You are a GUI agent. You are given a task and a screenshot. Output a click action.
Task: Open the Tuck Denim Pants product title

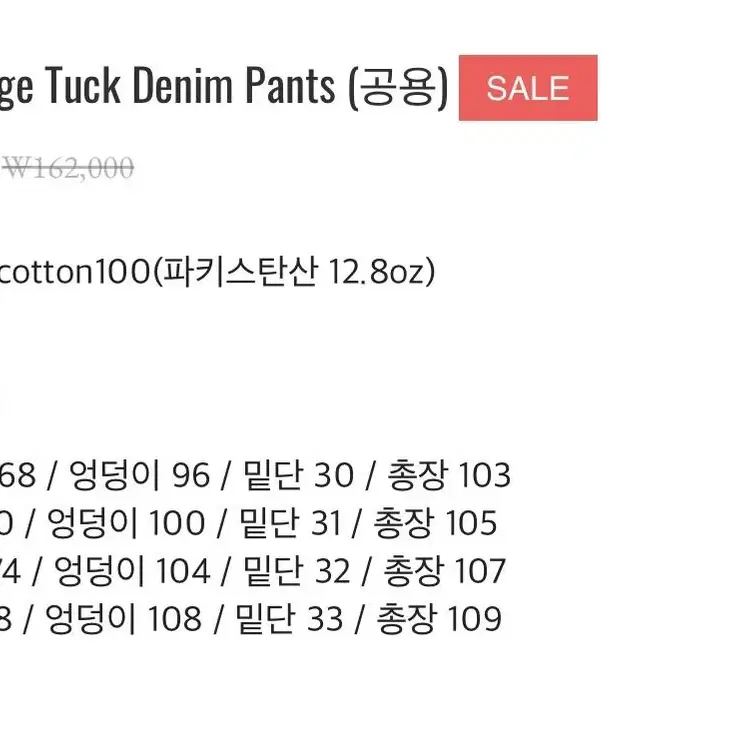point(223,86)
